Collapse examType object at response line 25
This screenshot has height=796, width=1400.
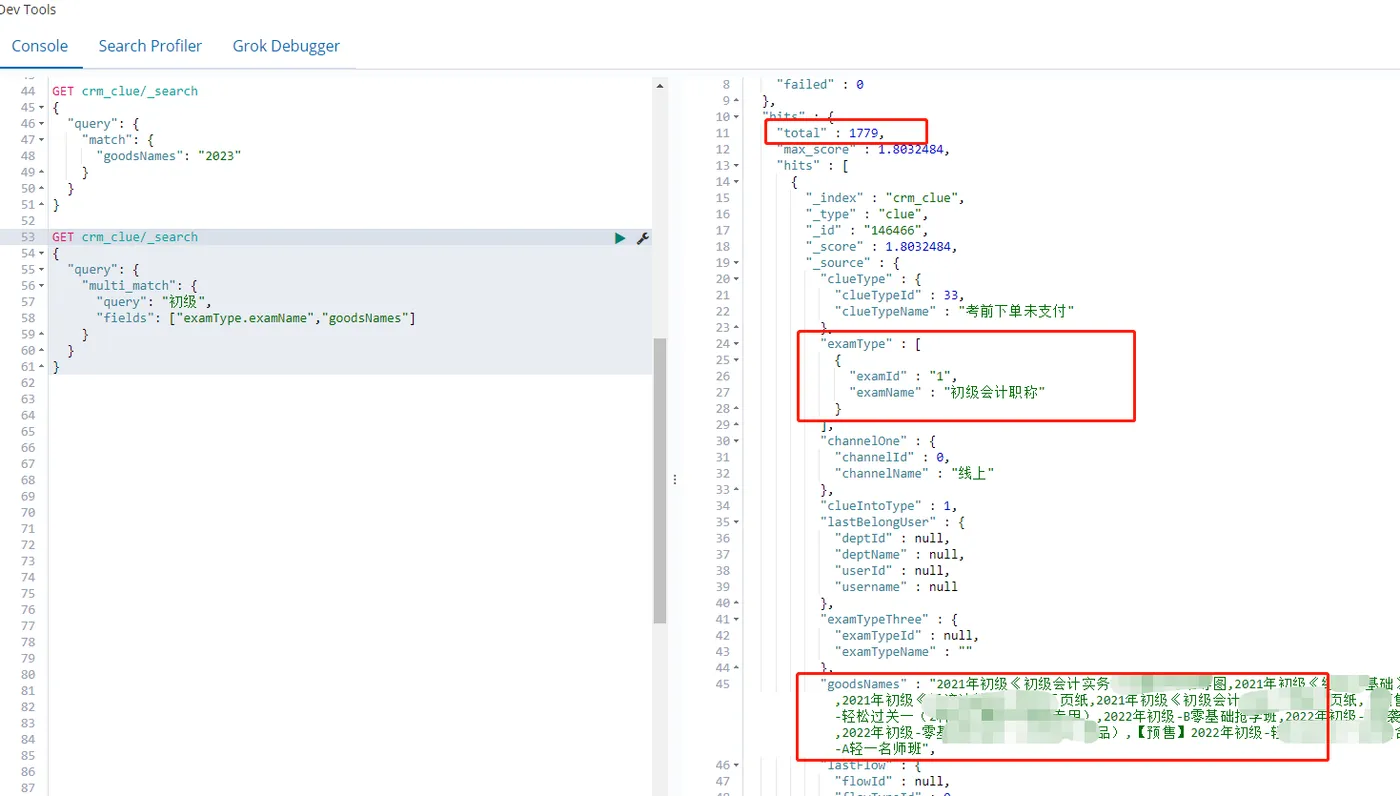737,360
